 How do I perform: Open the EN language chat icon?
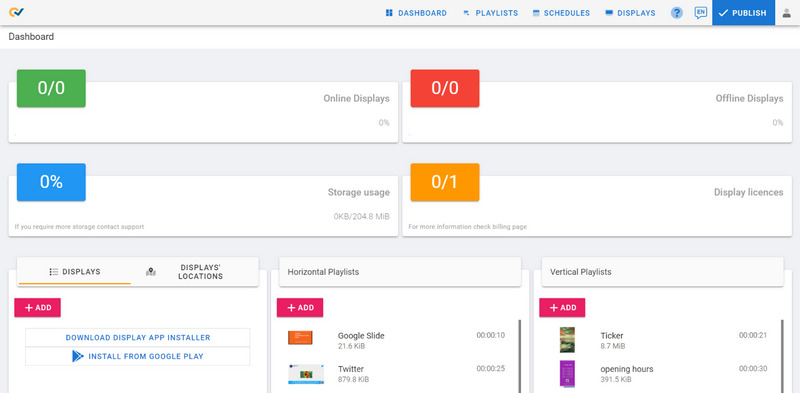tap(701, 12)
